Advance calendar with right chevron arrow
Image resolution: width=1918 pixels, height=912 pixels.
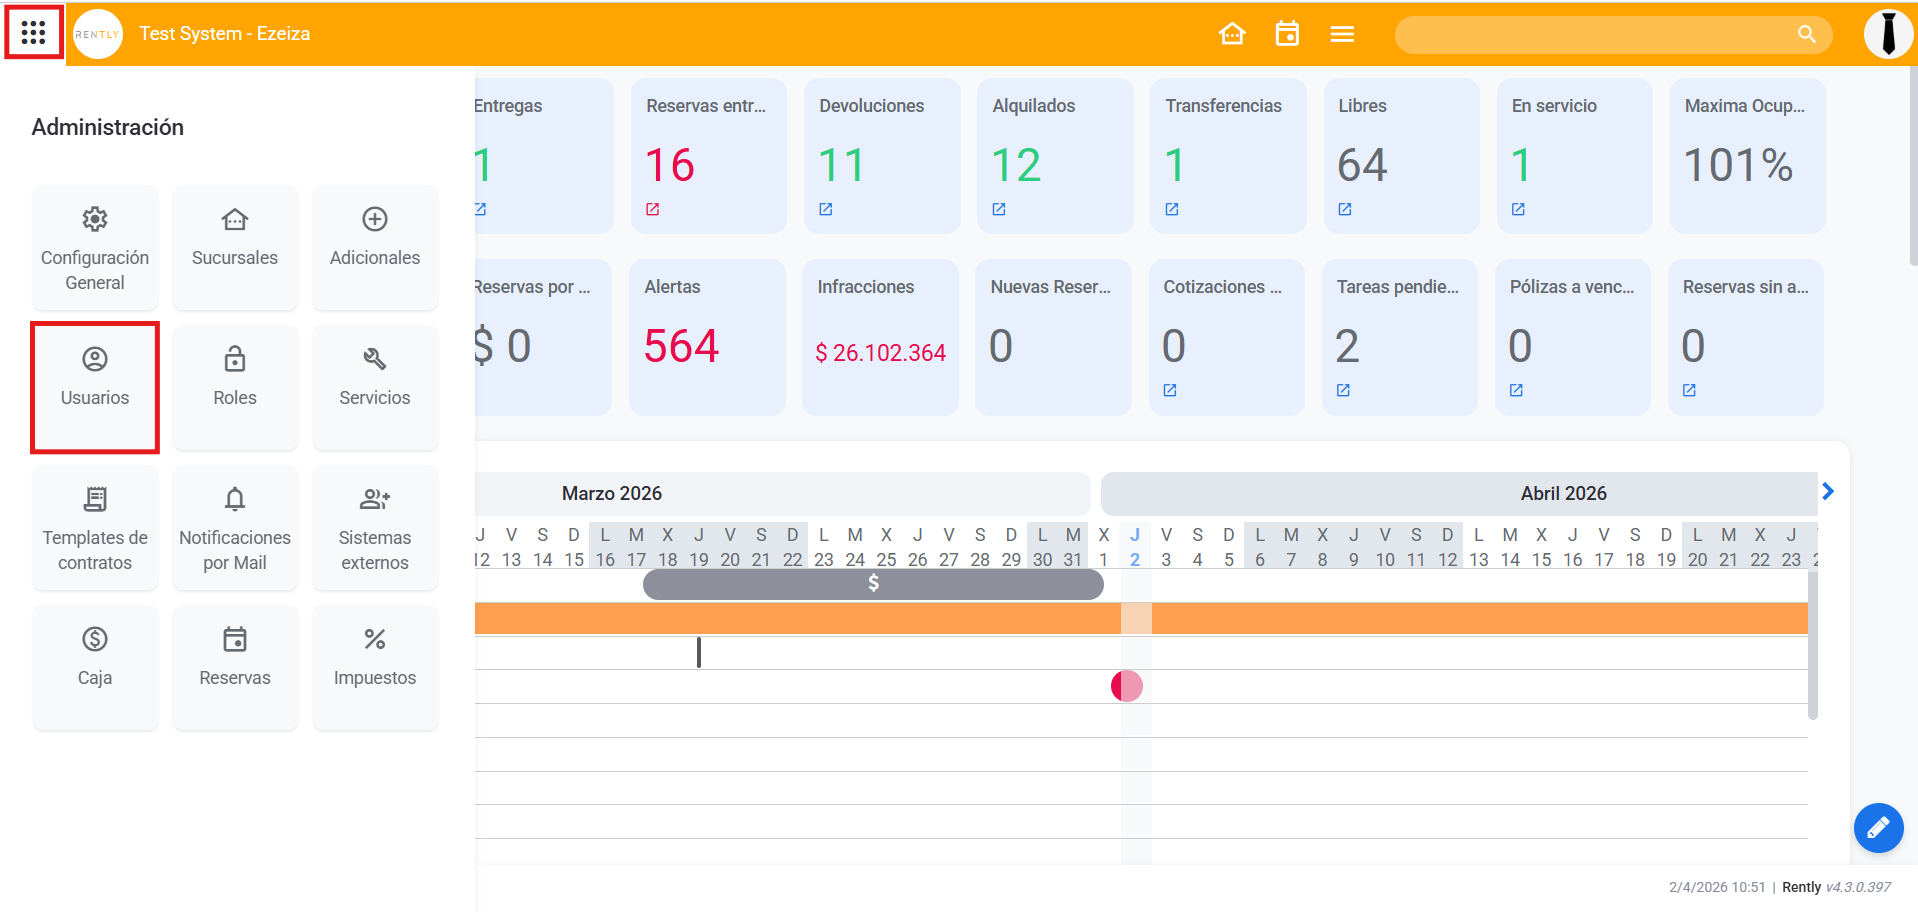tap(1828, 491)
